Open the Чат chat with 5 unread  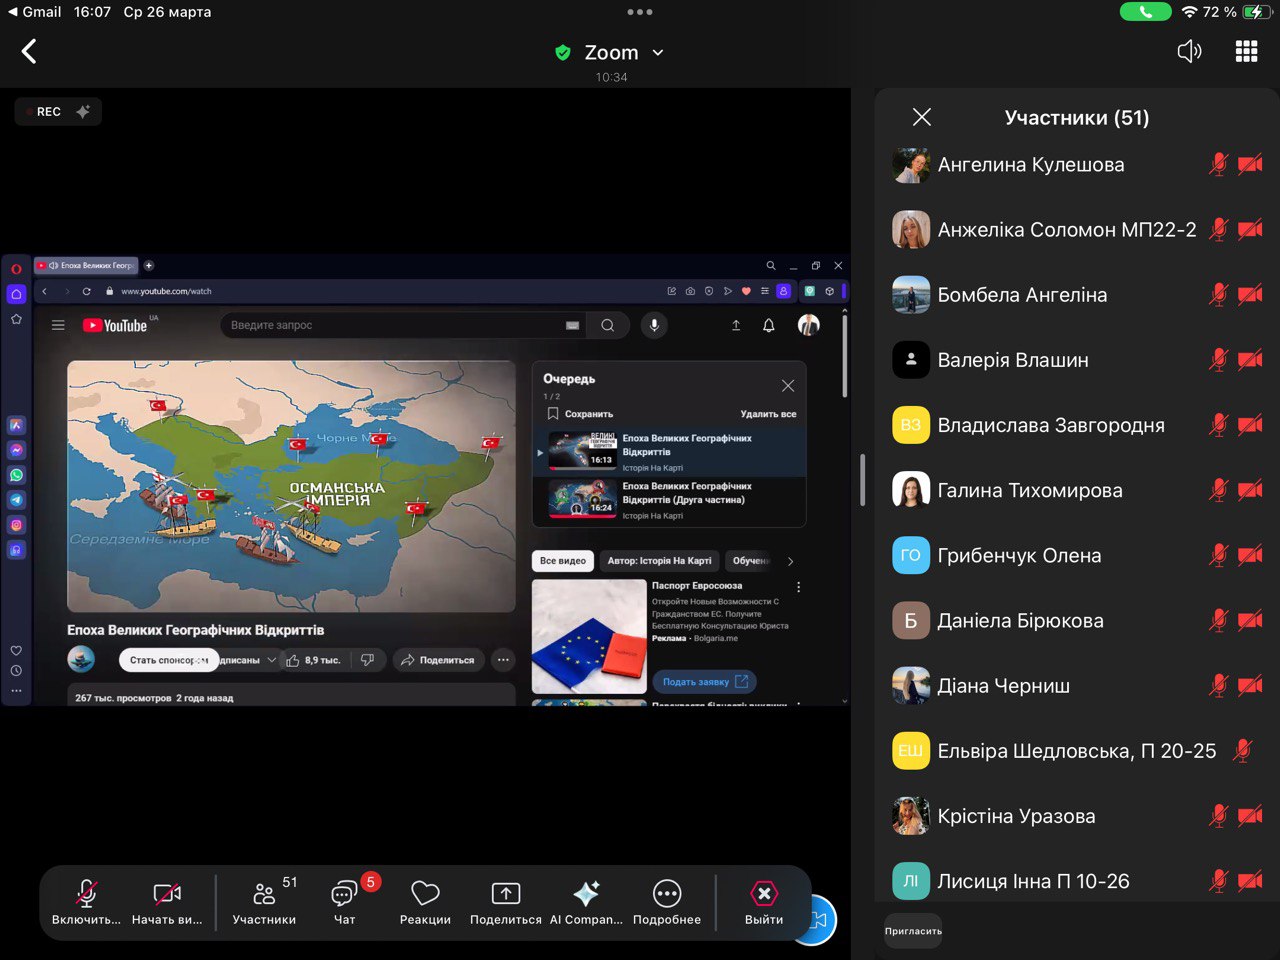coord(345,901)
